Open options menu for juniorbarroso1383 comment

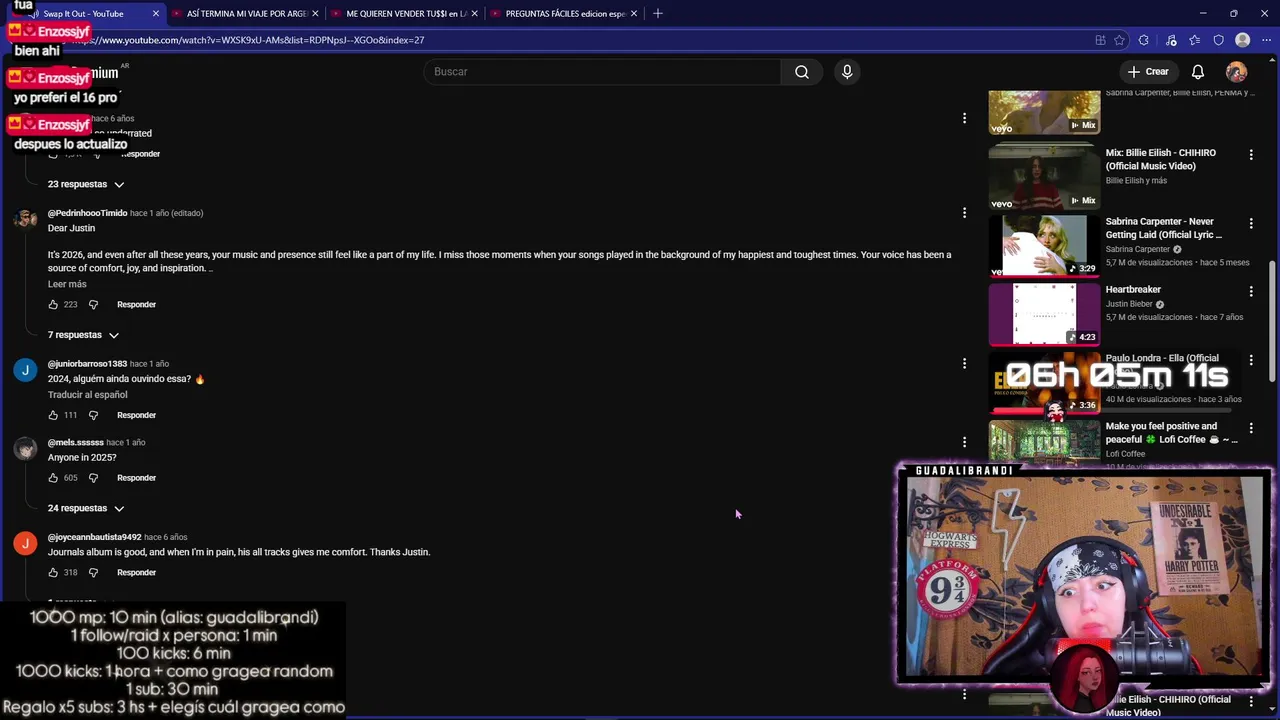(x=964, y=364)
